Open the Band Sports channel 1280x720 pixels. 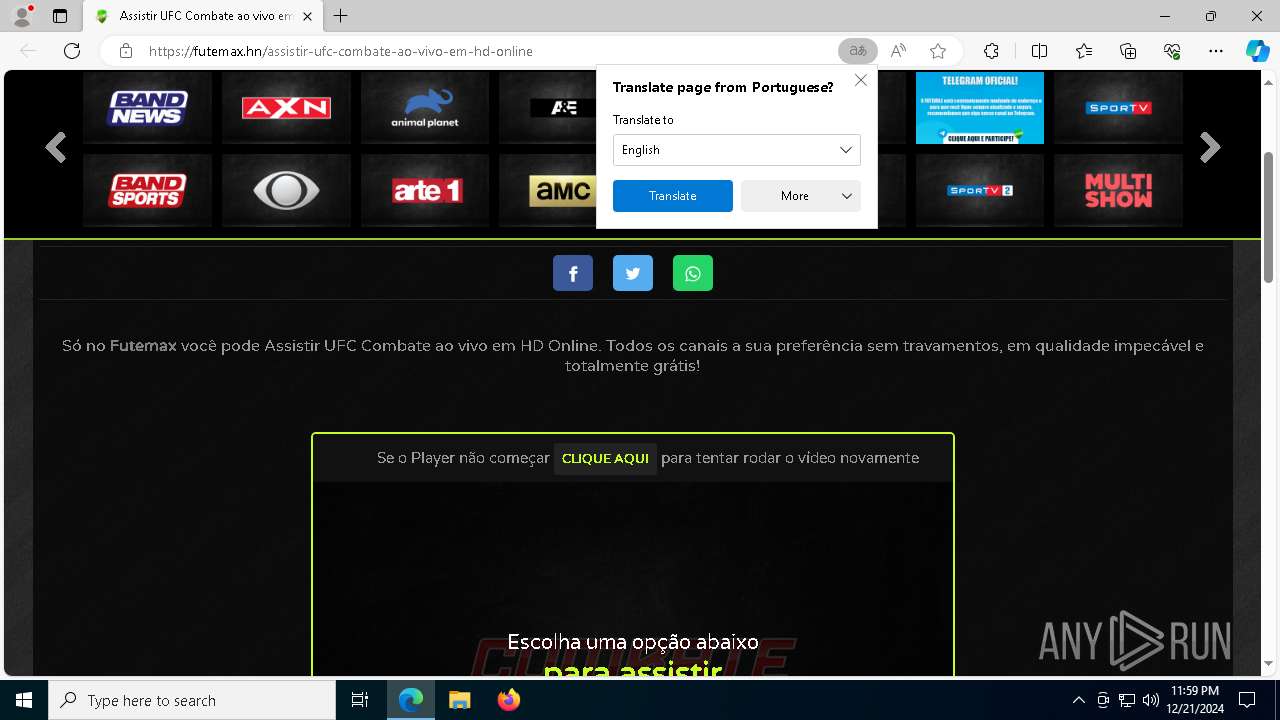(147, 190)
